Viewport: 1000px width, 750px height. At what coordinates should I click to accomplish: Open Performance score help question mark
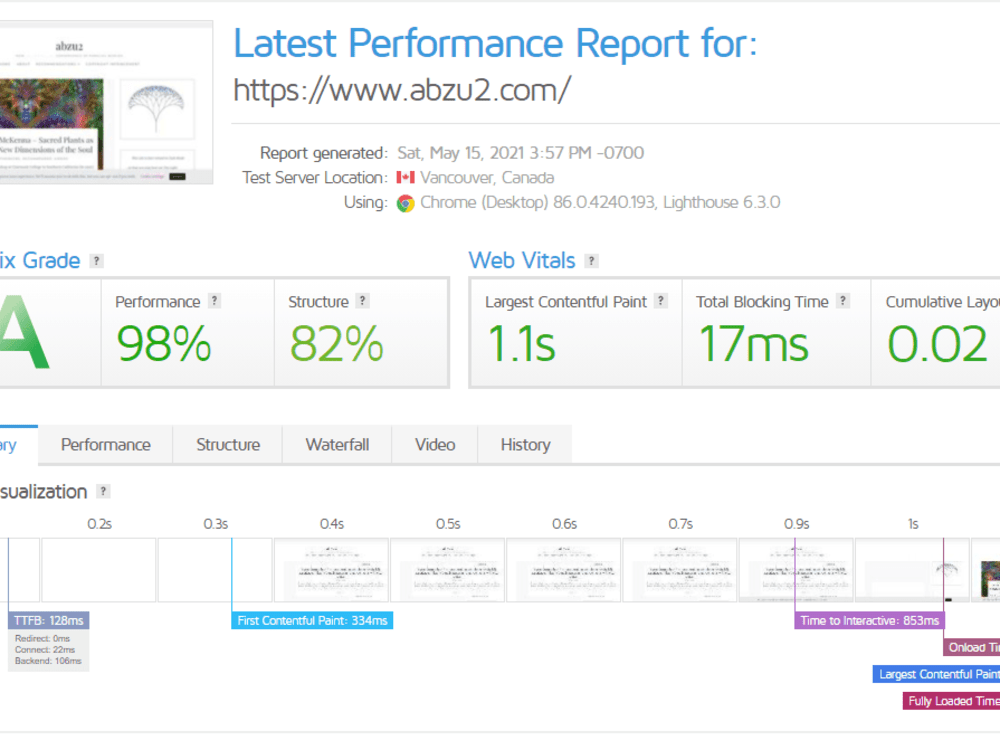(x=215, y=301)
